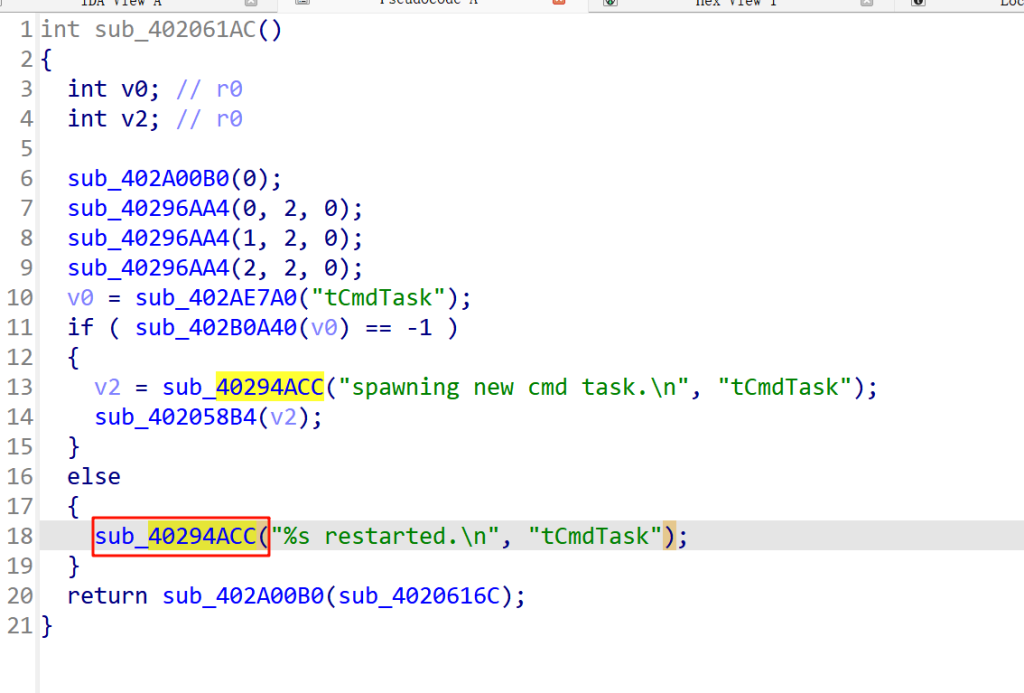Close the IDA View-A tab
This screenshot has width=1024, height=693.
click(x=251, y=3)
